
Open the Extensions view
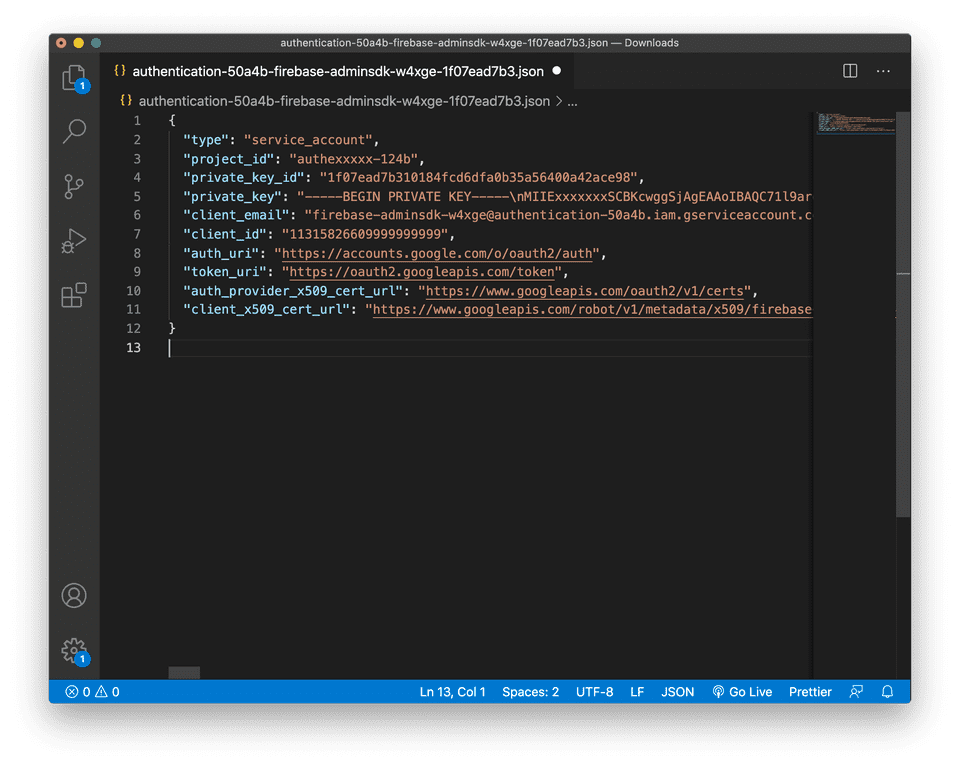click(74, 295)
